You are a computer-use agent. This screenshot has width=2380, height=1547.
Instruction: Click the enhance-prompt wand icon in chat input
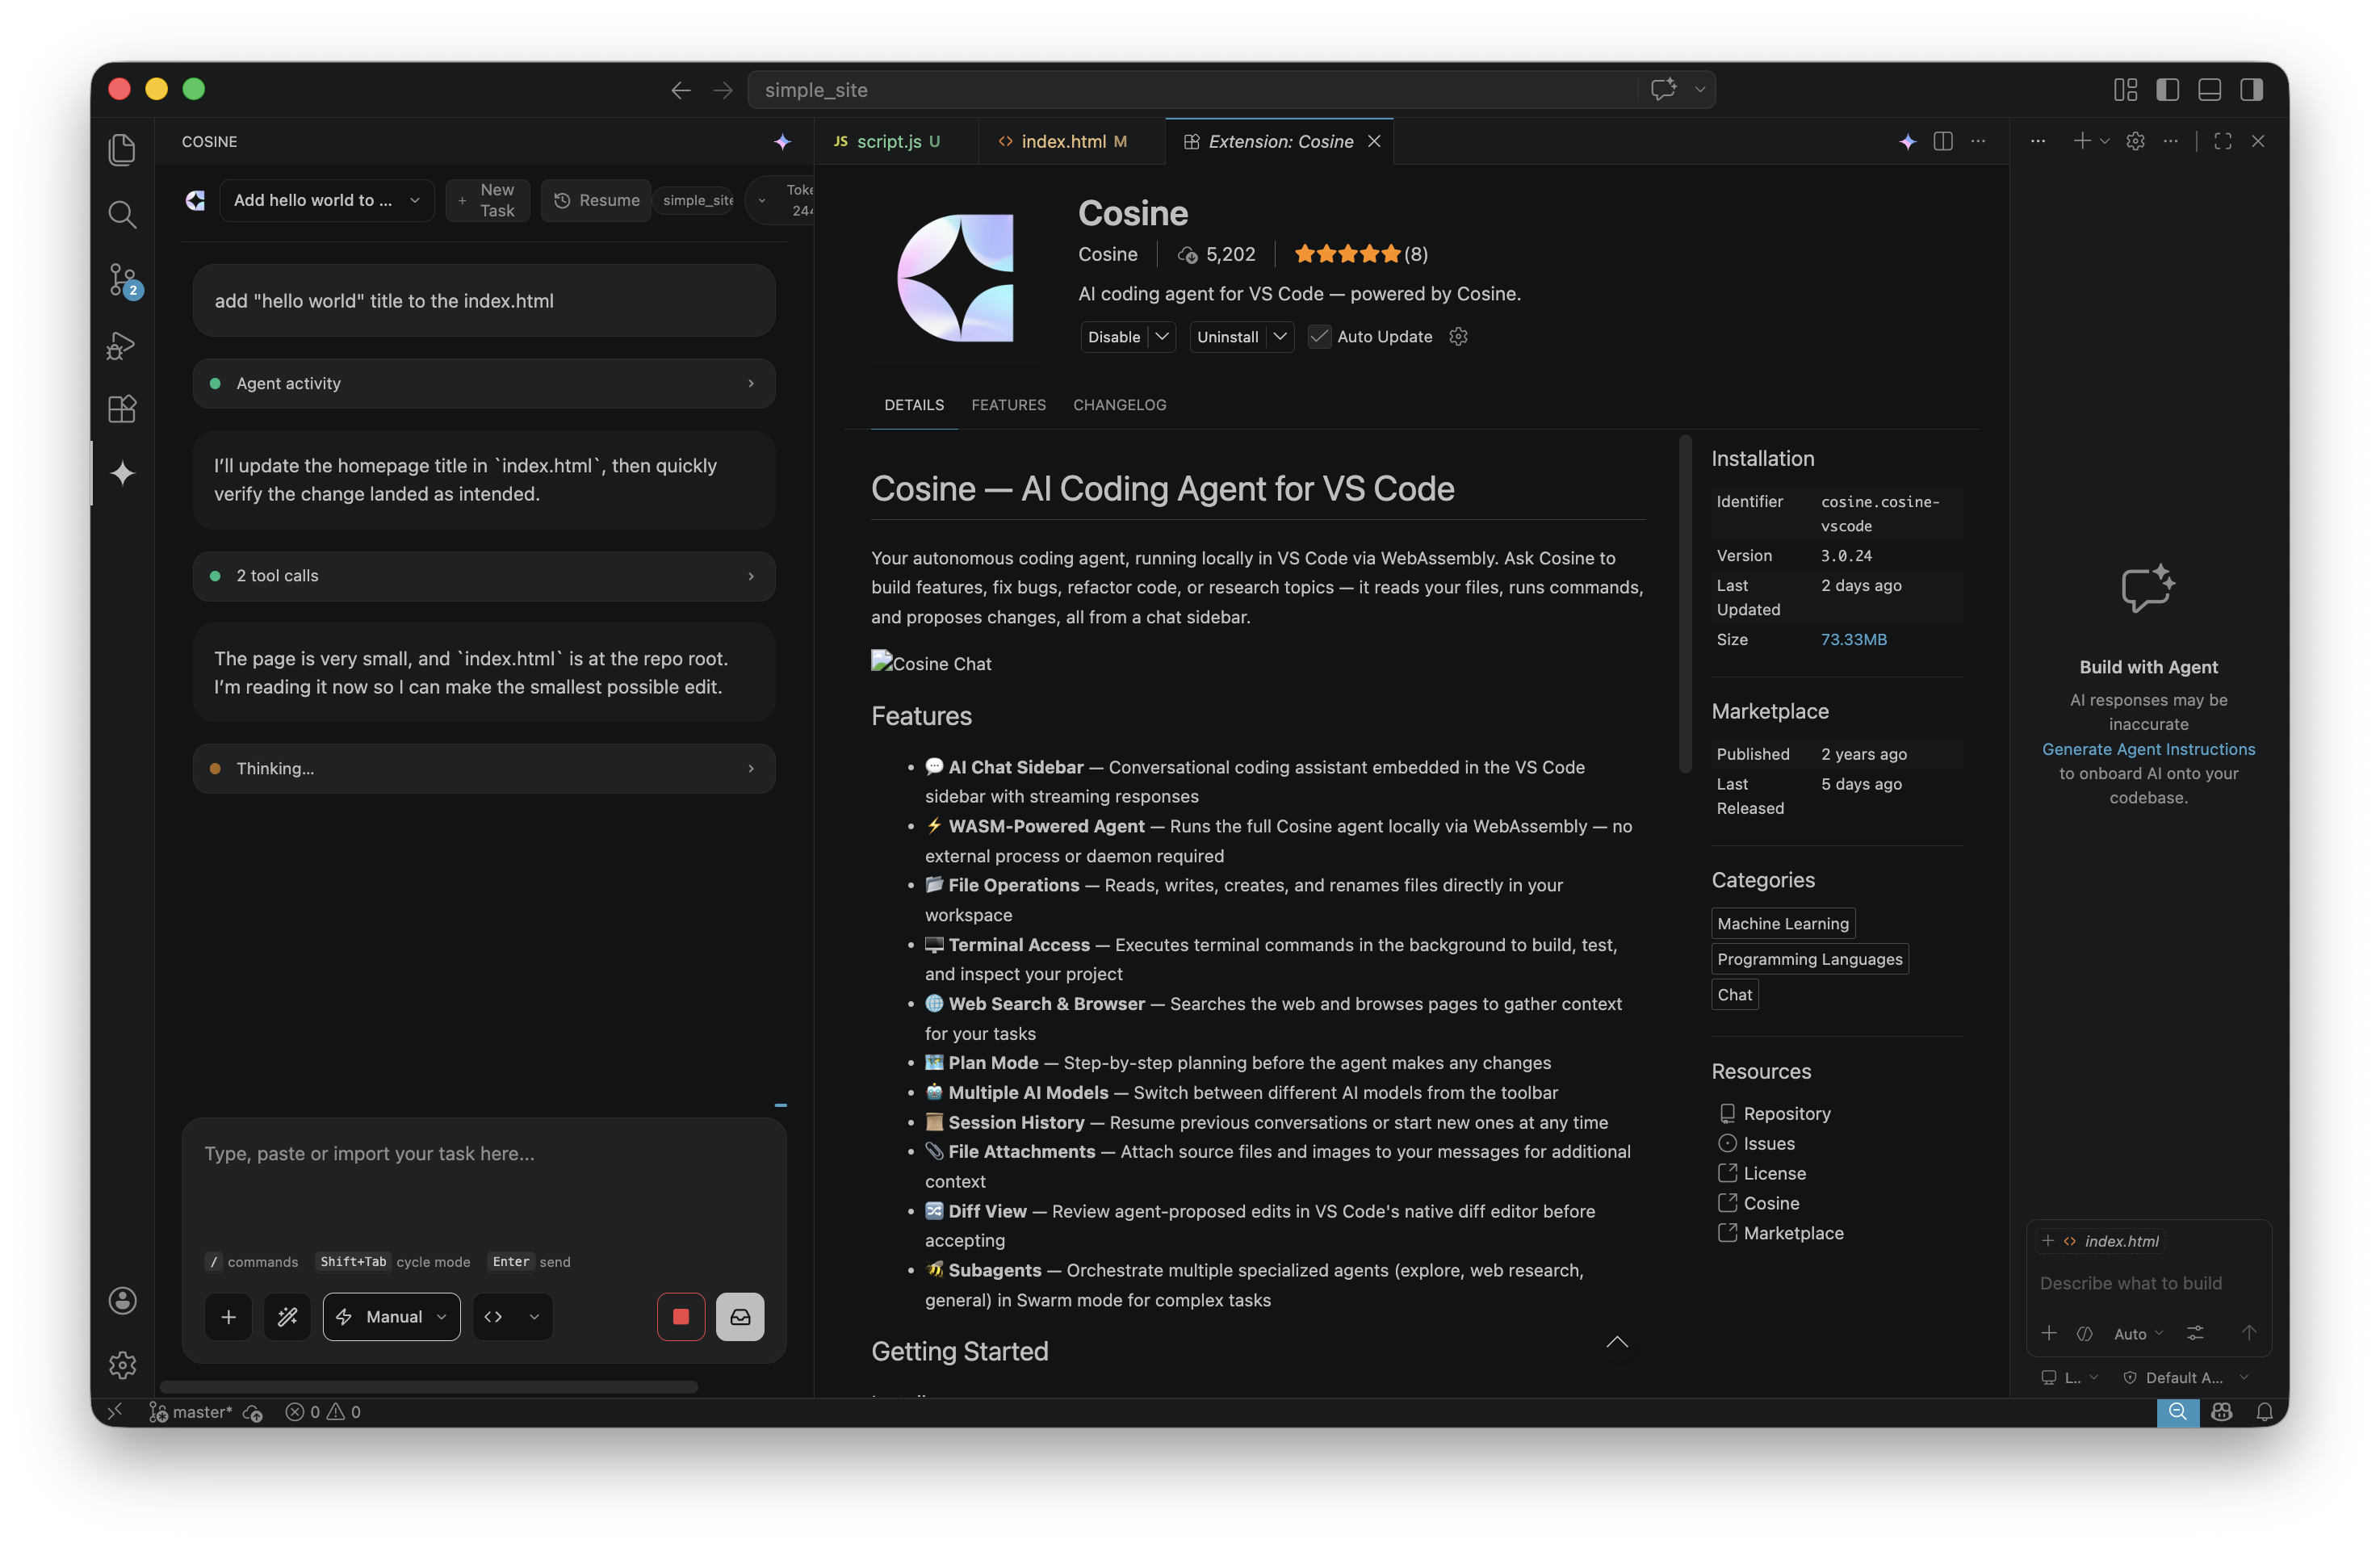click(x=287, y=1316)
